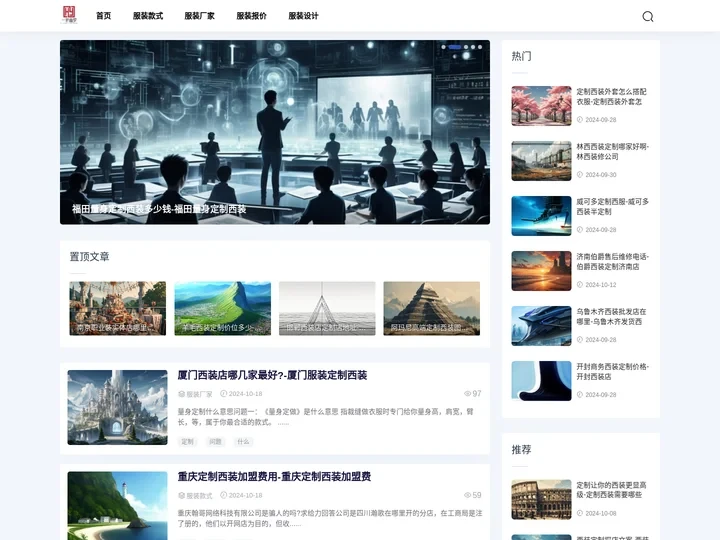Click the red site logo
Screen dimensions: 720x540
click(69, 15)
